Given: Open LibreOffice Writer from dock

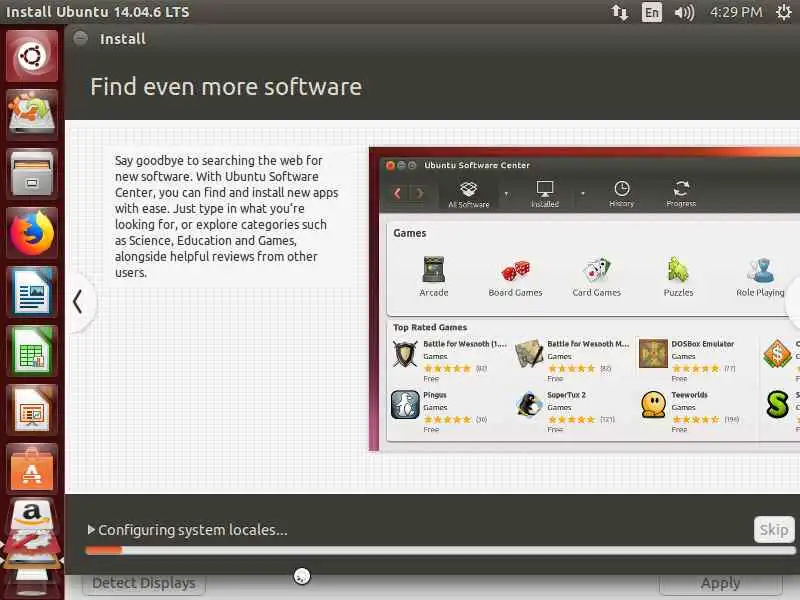Looking at the screenshot, I should pos(32,292).
